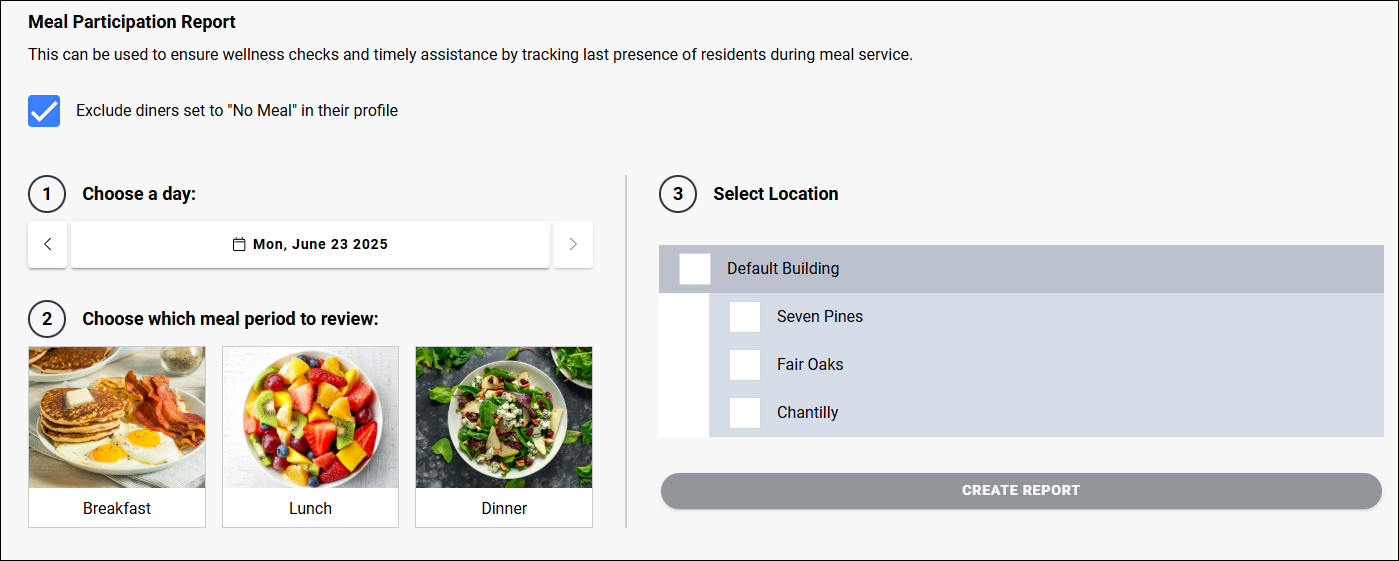Go to previous day with left chevron
Viewport: 1399px width, 561px height.
click(47, 244)
